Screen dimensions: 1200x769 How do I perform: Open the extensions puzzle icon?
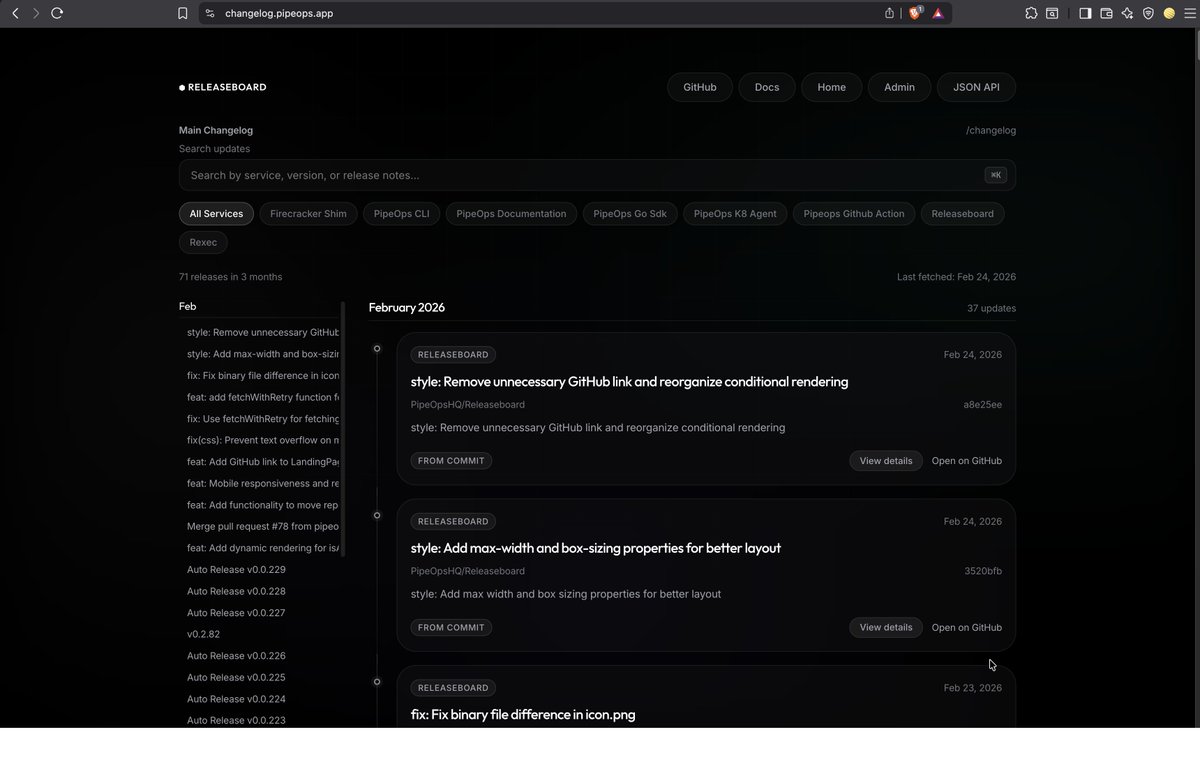[x=1031, y=13]
